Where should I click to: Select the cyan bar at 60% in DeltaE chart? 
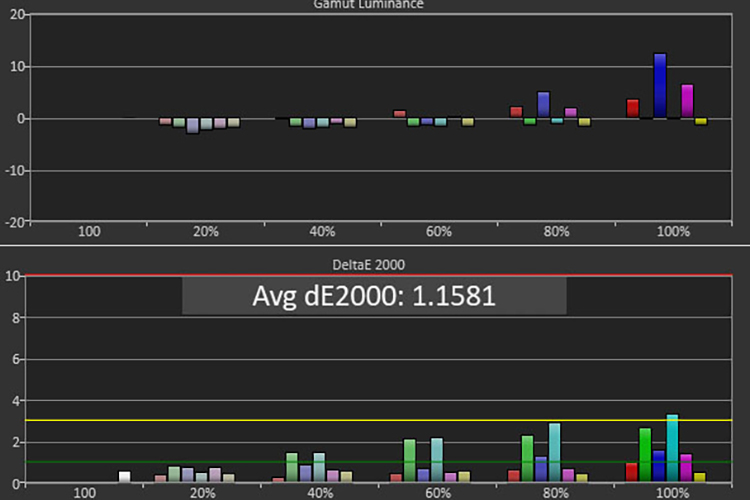[x=436, y=460]
